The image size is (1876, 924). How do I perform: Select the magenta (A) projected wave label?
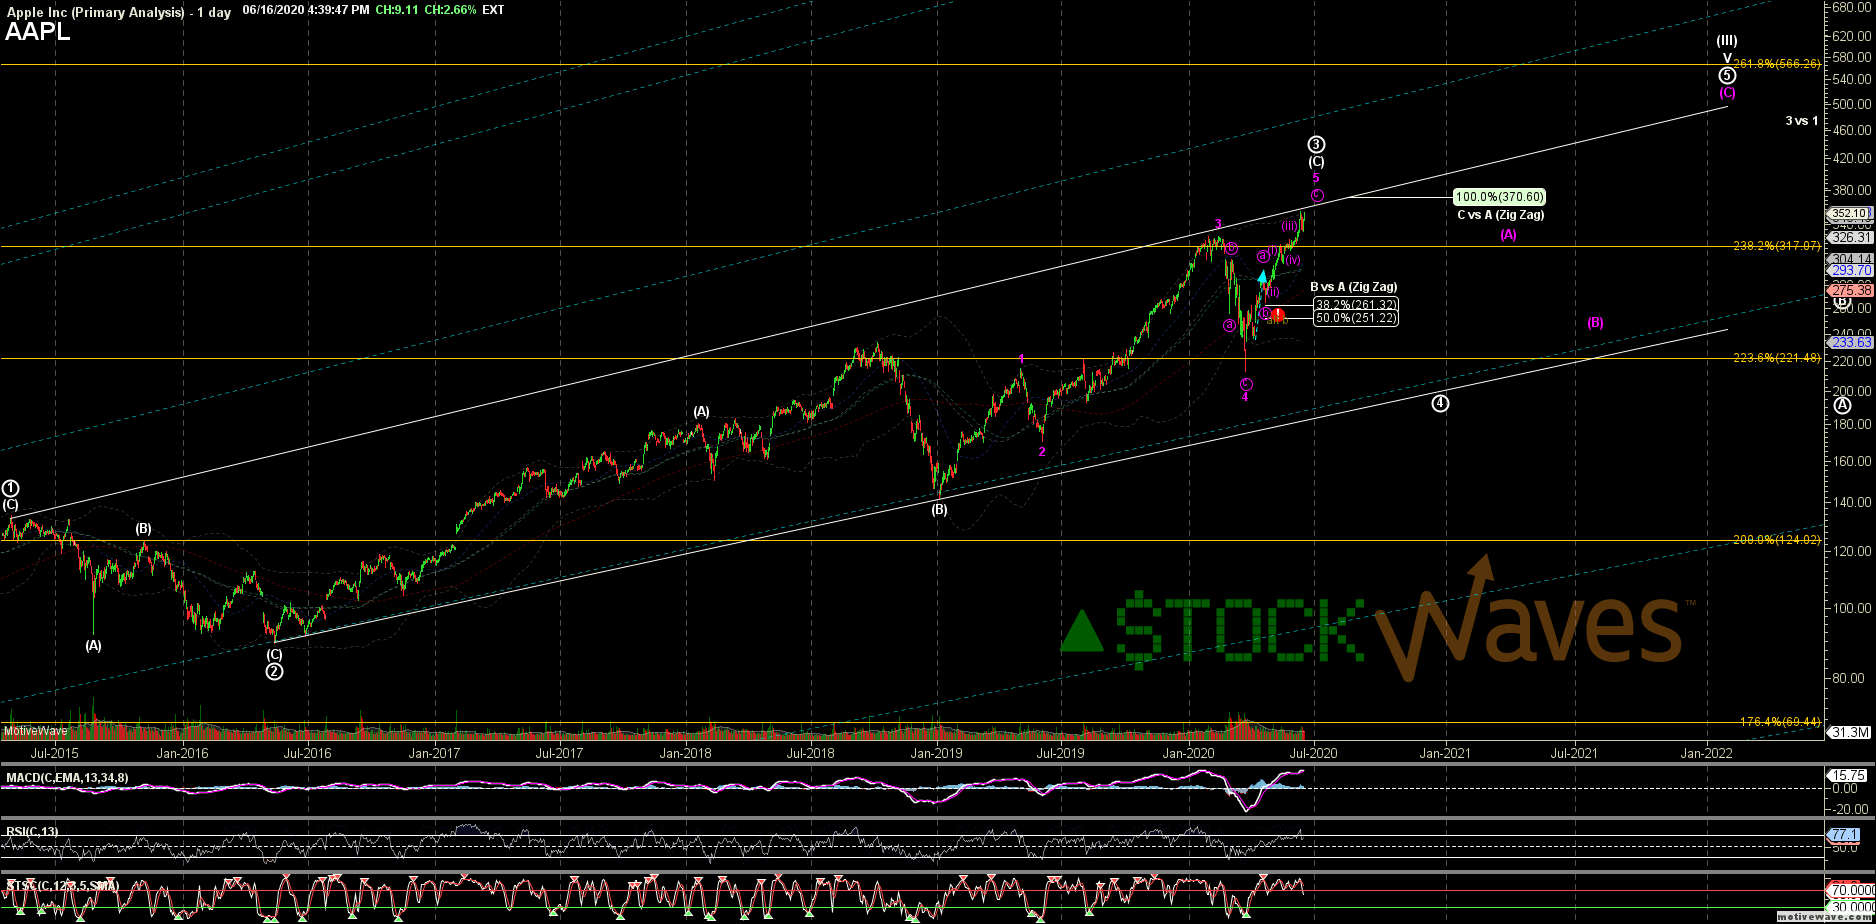(1508, 234)
